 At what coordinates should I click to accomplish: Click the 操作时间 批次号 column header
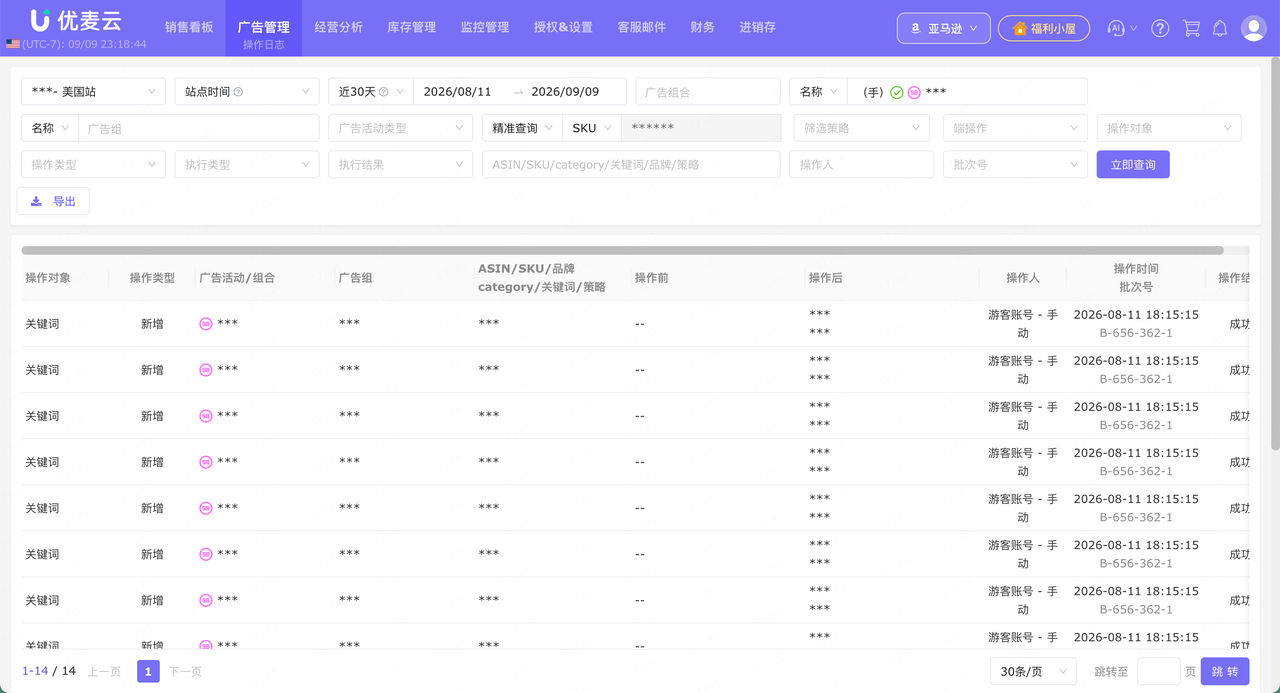(x=1136, y=278)
